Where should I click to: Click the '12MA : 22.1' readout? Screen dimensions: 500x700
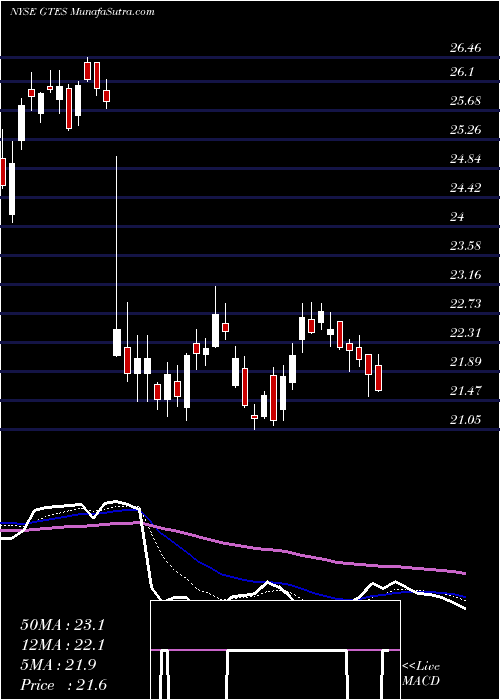62,645
